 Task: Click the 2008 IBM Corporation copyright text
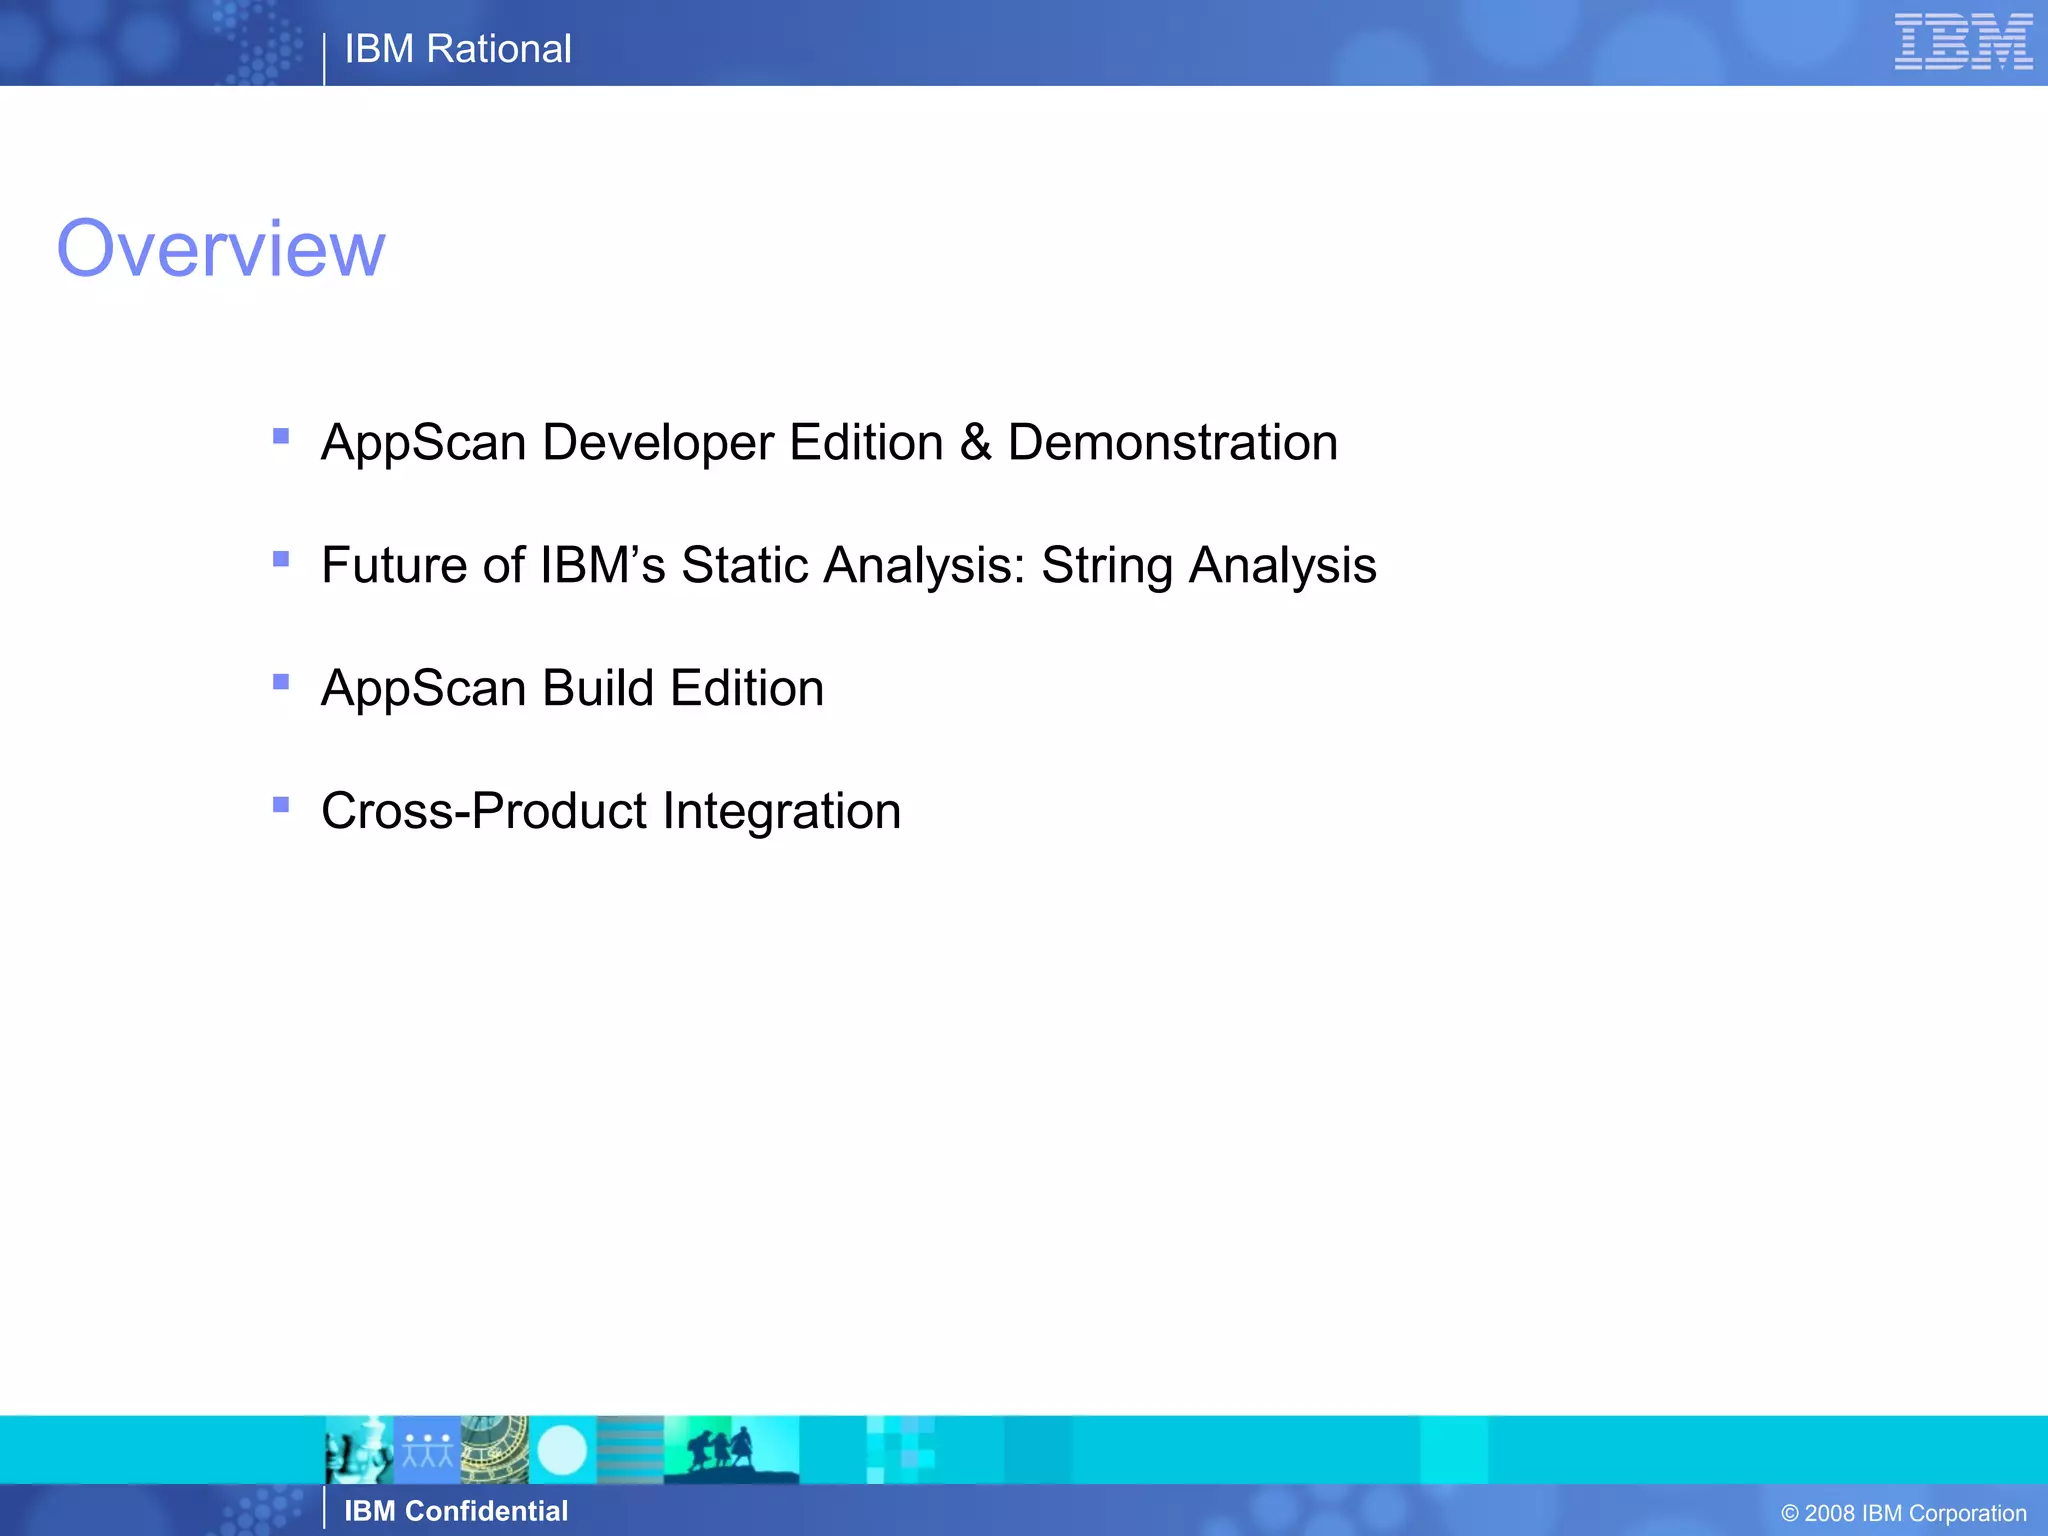click(x=1903, y=1513)
